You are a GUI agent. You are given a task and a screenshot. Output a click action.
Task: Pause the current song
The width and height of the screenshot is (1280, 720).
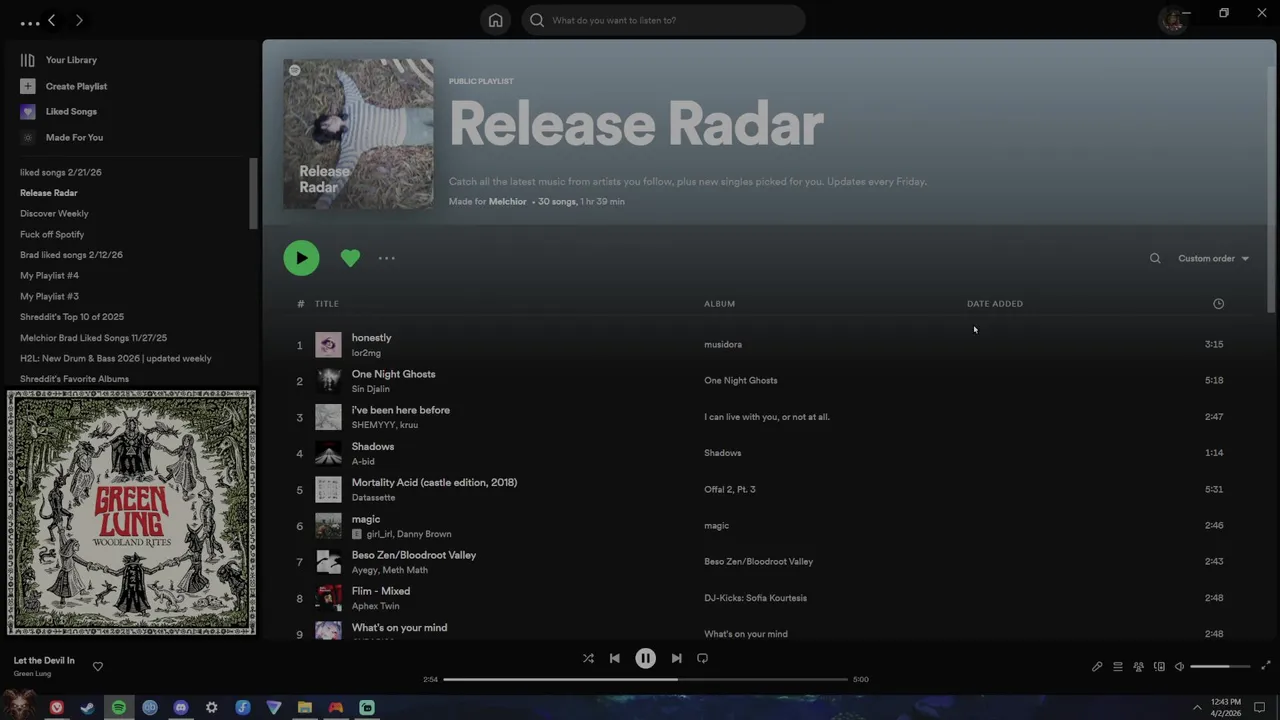point(645,658)
